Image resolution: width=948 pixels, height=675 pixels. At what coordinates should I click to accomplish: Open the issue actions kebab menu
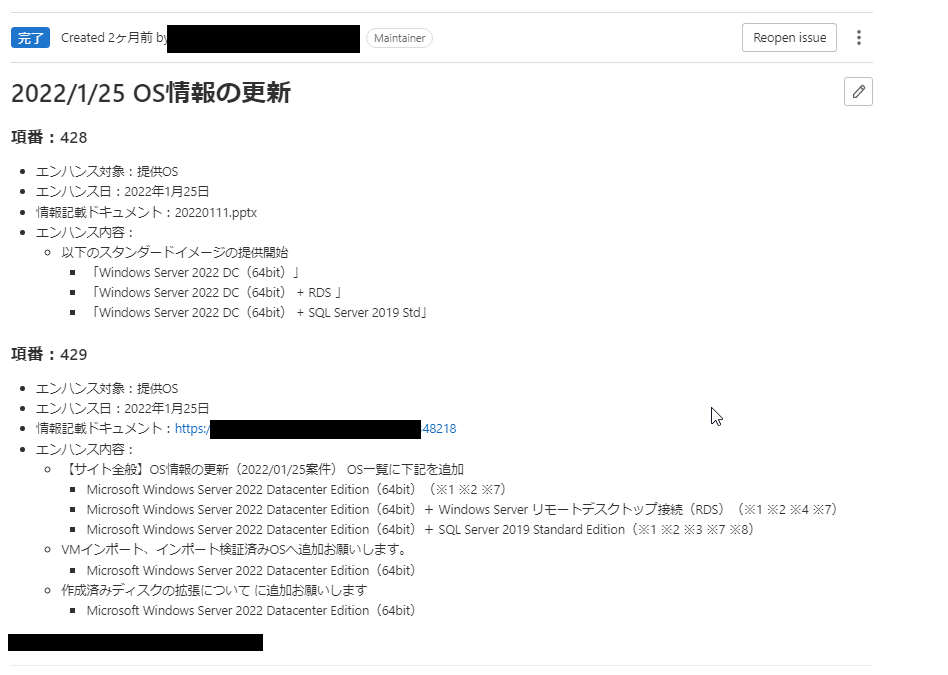coord(858,38)
